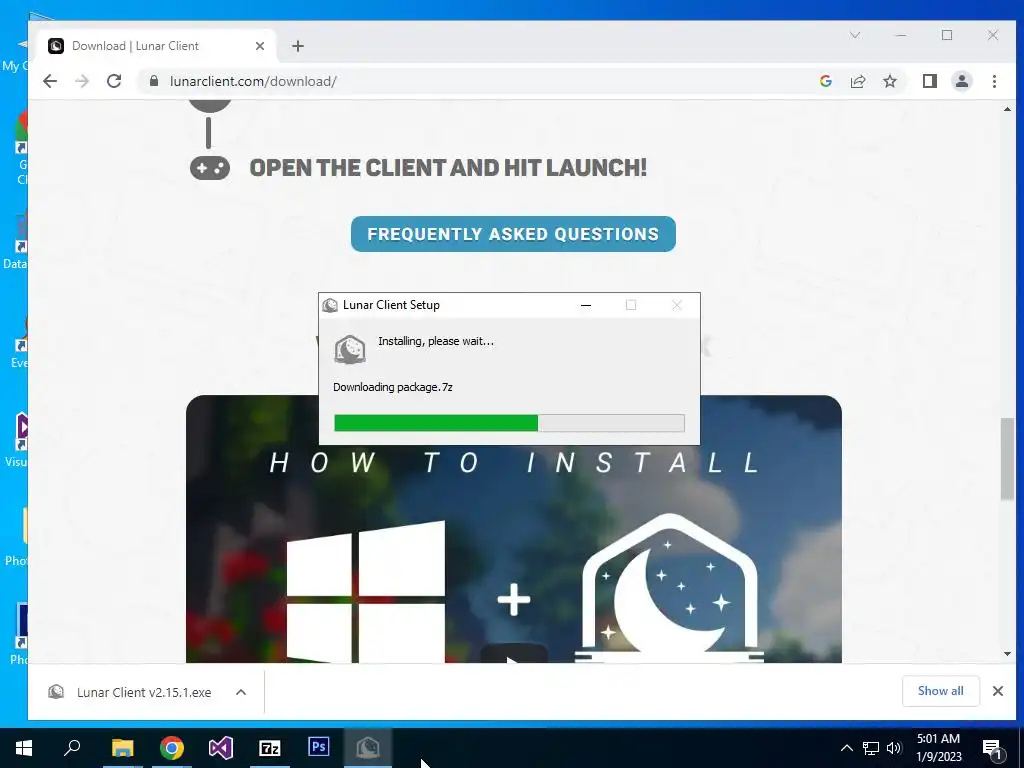Open Windows search from the taskbar
Image resolution: width=1024 pixels, height=768 pixels.
pos(72,748)
